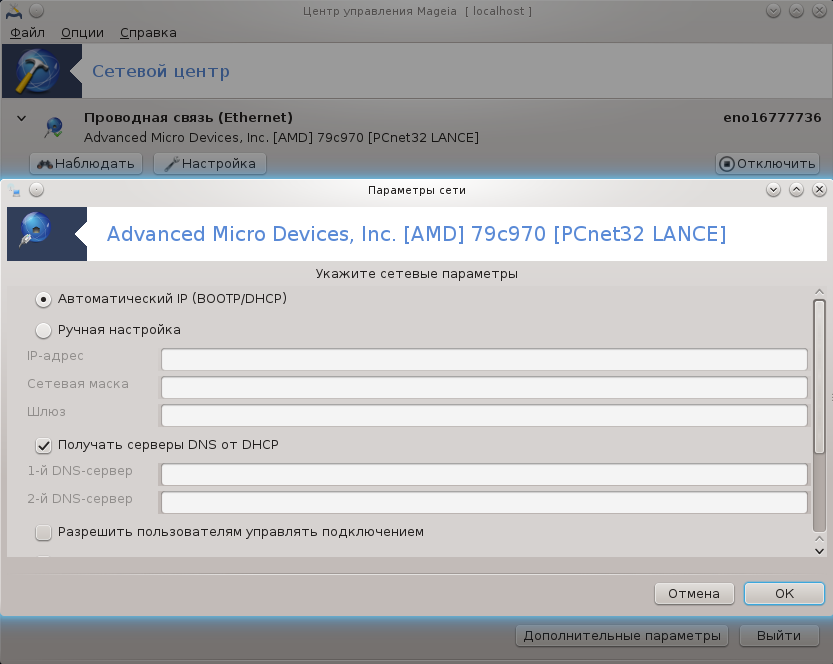Click the Шлюз input field

click(x=484, y=415)
